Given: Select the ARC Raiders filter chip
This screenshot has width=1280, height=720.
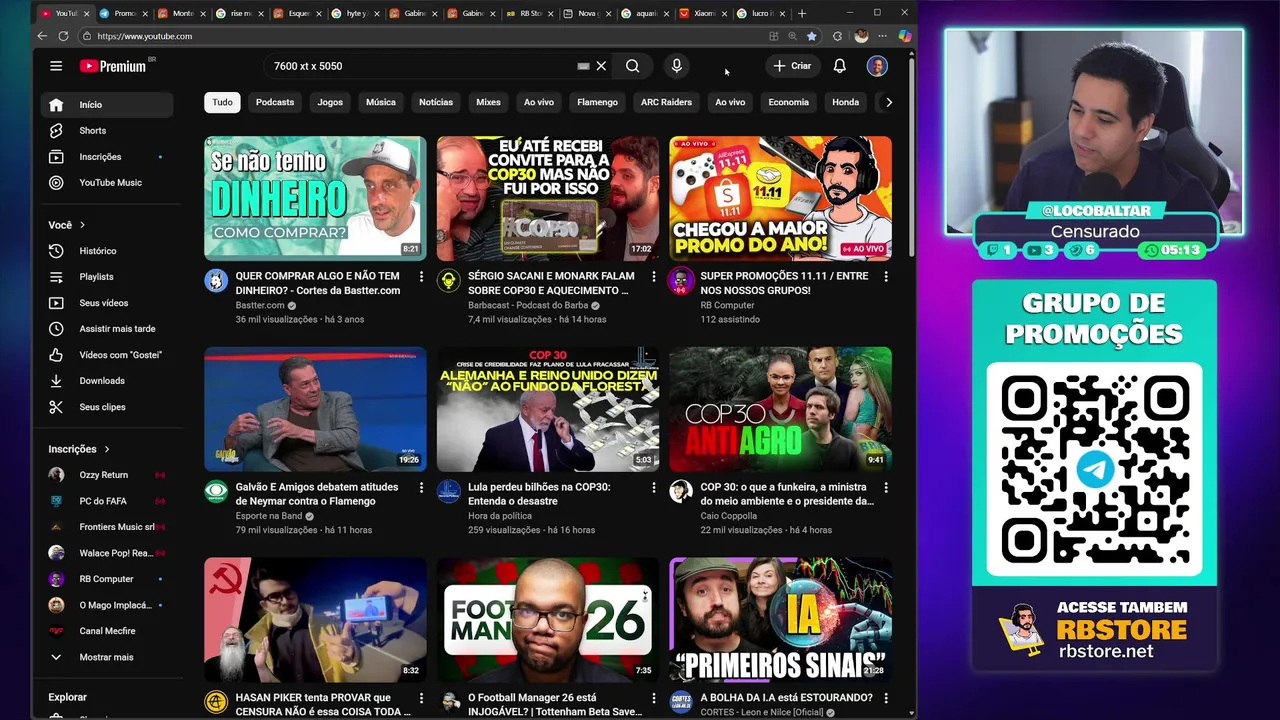Looking at the screenshot, I should tap(666, 102).
